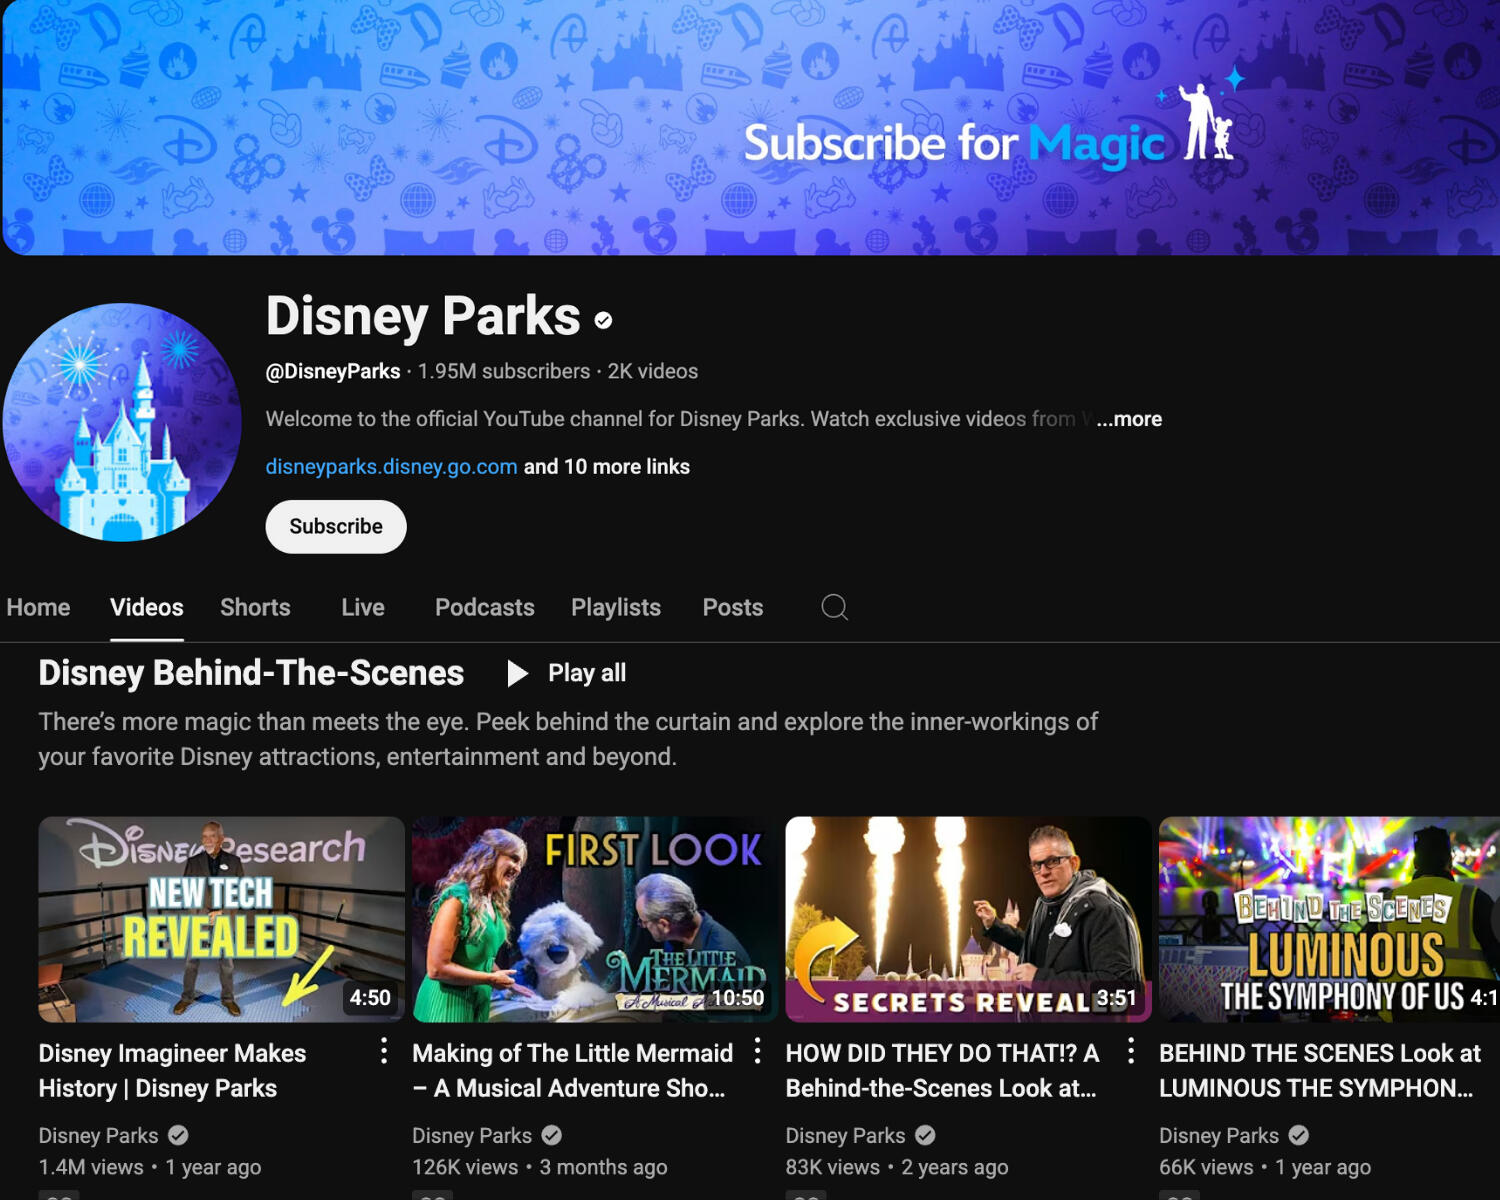Select the Podcasts tab
Image resolution: width=1500 pixels, height=1200 pixels.
click(x=484, y=607)
